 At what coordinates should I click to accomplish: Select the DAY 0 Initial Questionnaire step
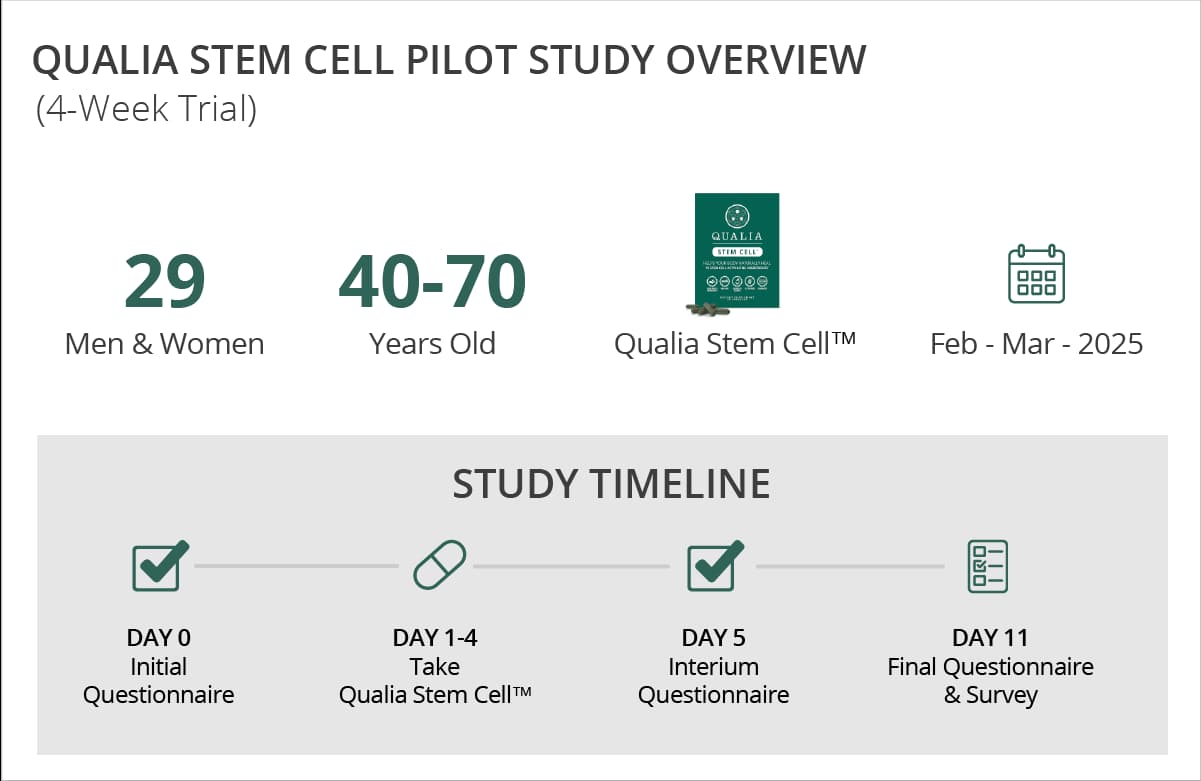159,666
